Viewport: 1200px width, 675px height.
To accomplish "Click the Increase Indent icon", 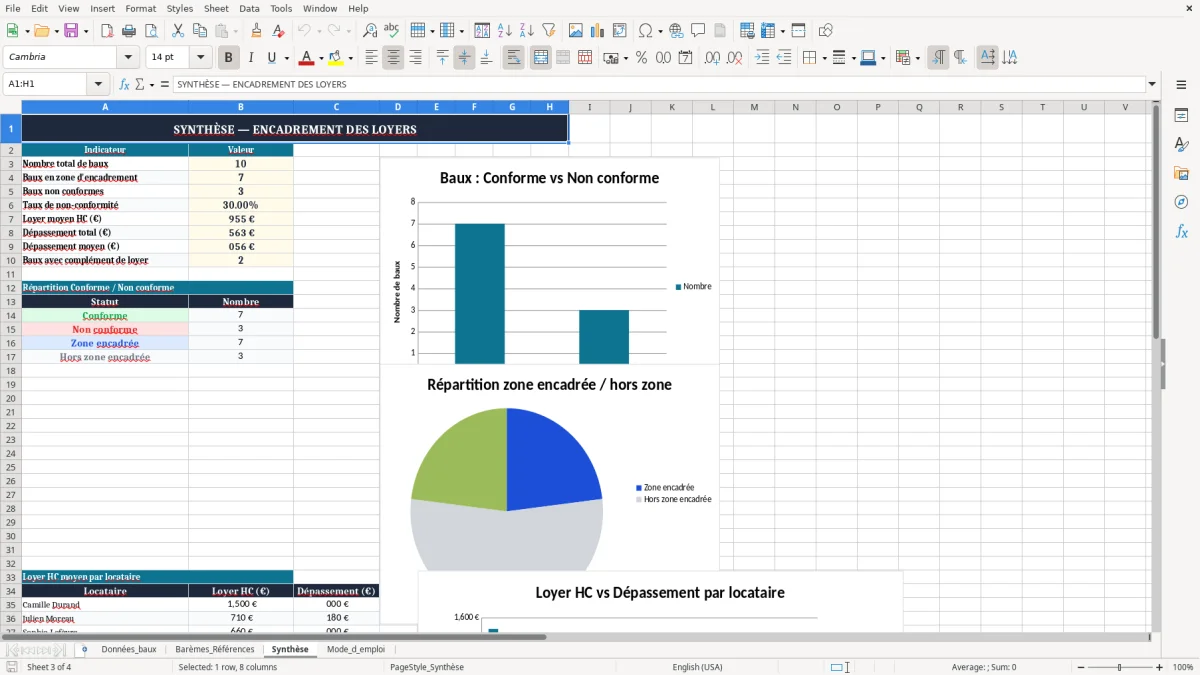I will tap(762, 58).
